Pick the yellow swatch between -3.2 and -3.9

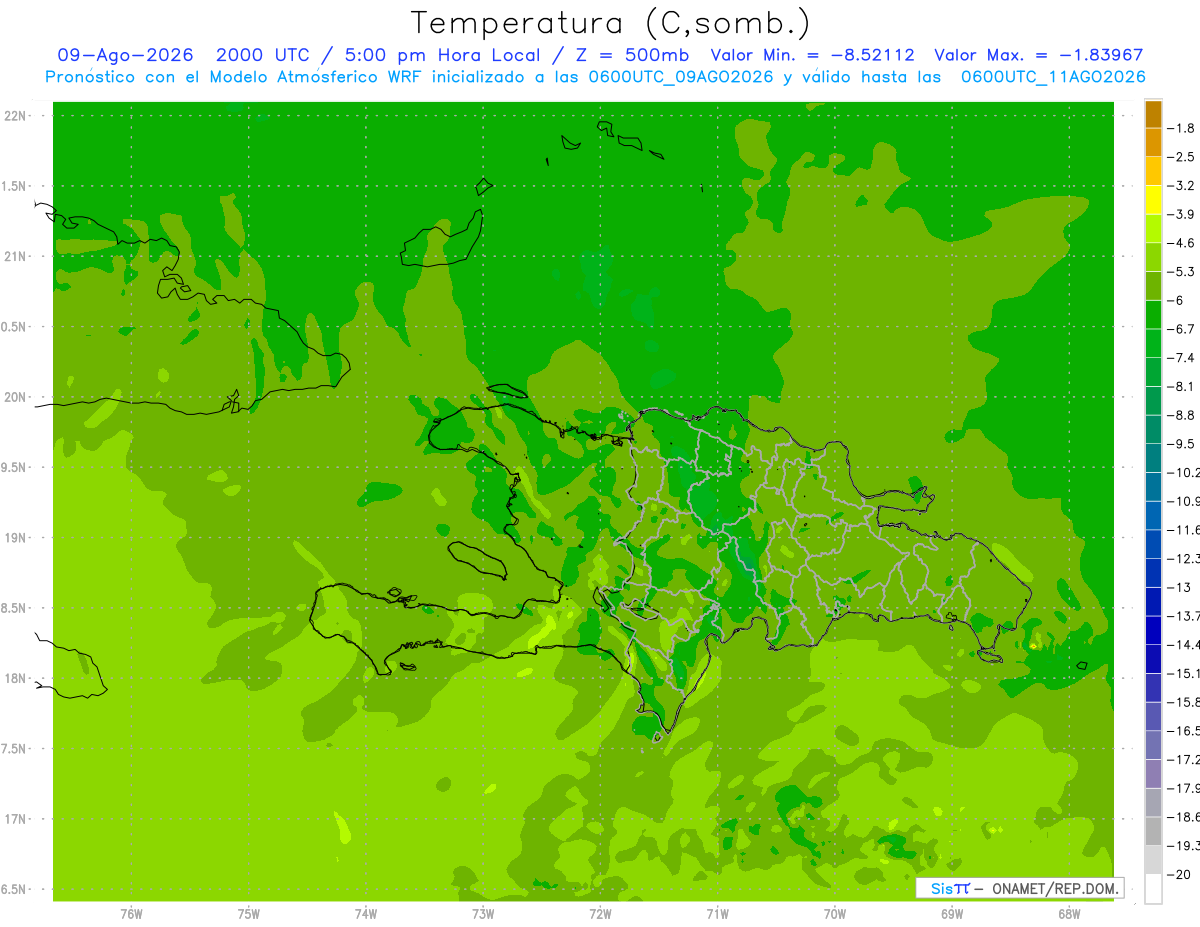[1153, 200]
